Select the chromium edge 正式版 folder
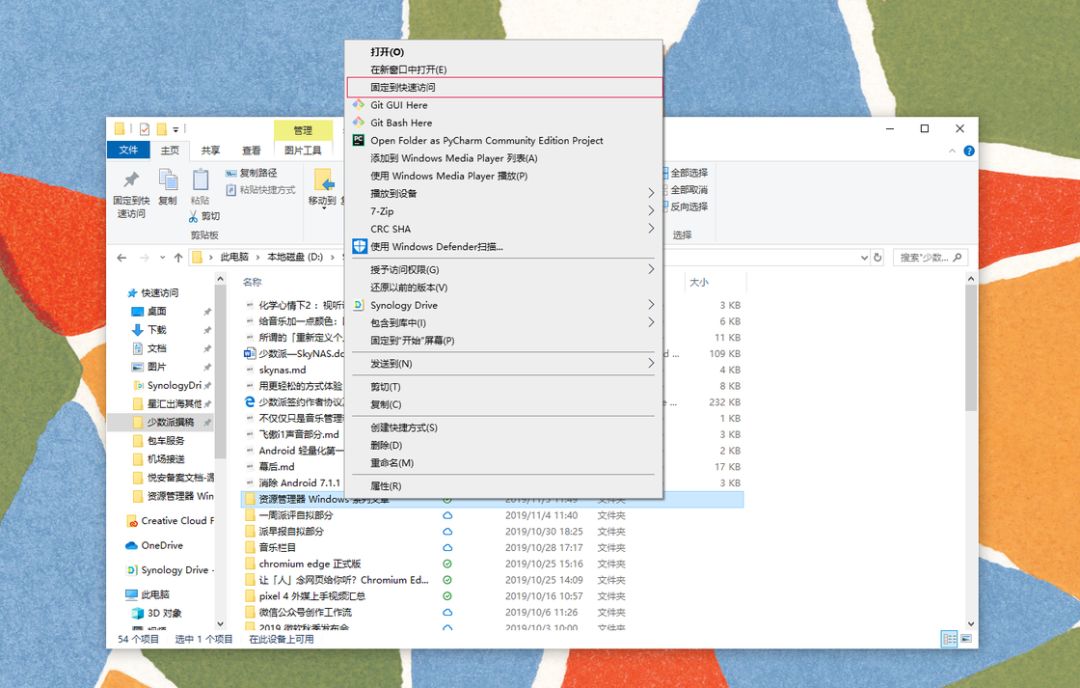The height and width of the screenshot is (688, 1080). (309, 564)
